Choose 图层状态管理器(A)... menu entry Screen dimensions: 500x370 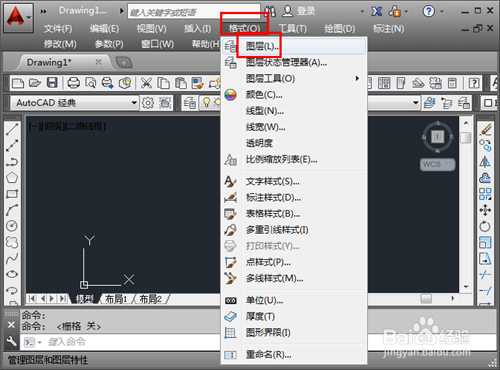[295, 62]
